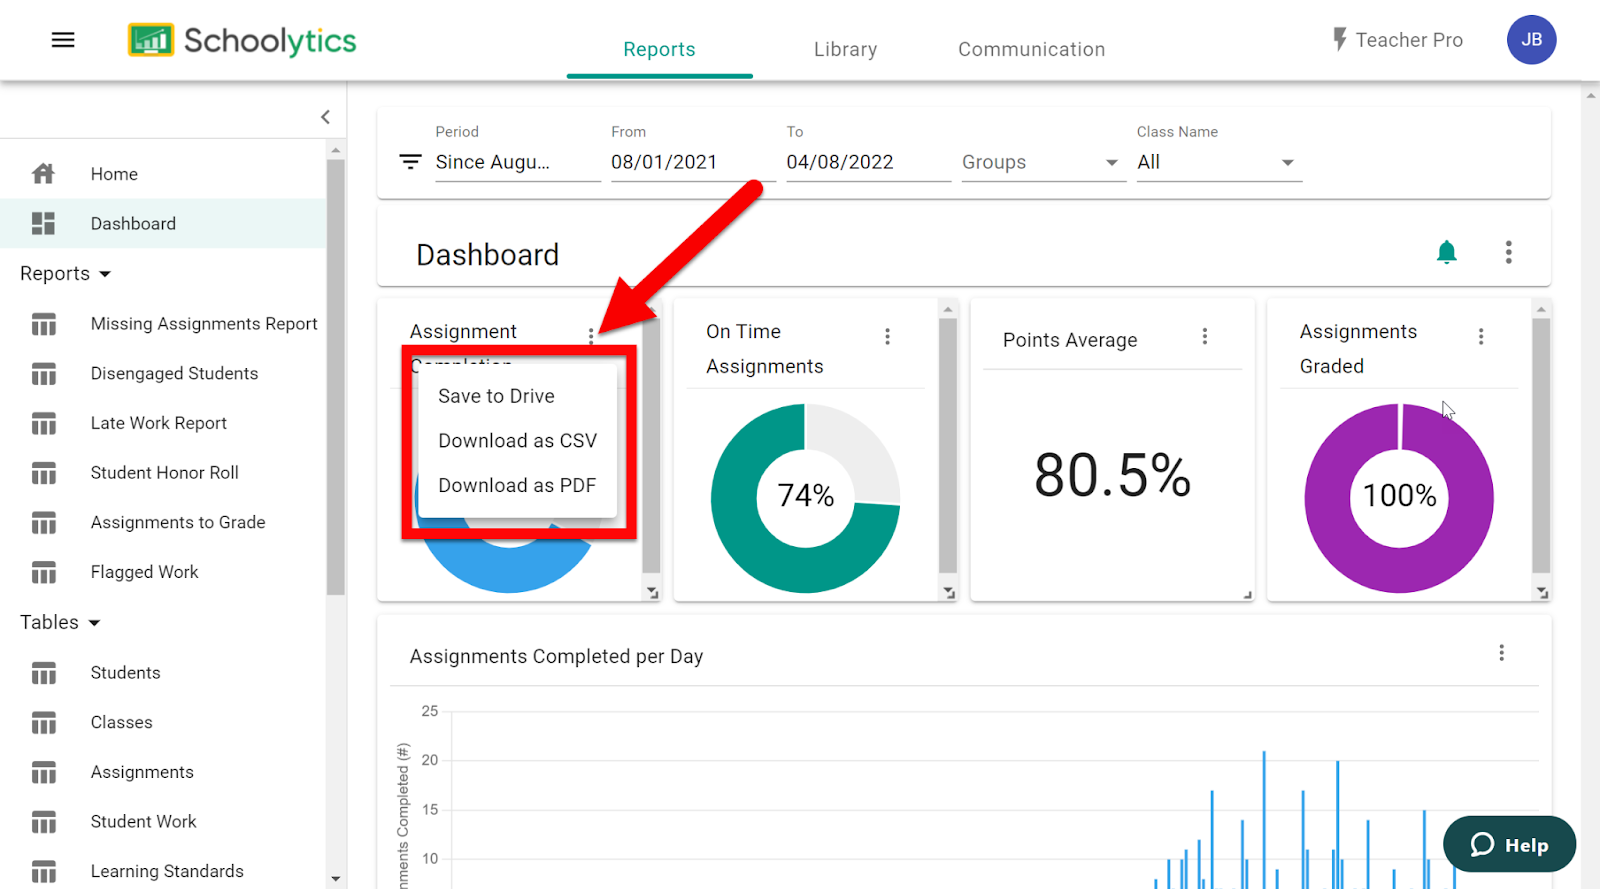Click the Teacher Pro label
Screen dimensions: 1600x889
click(1409, 40)
